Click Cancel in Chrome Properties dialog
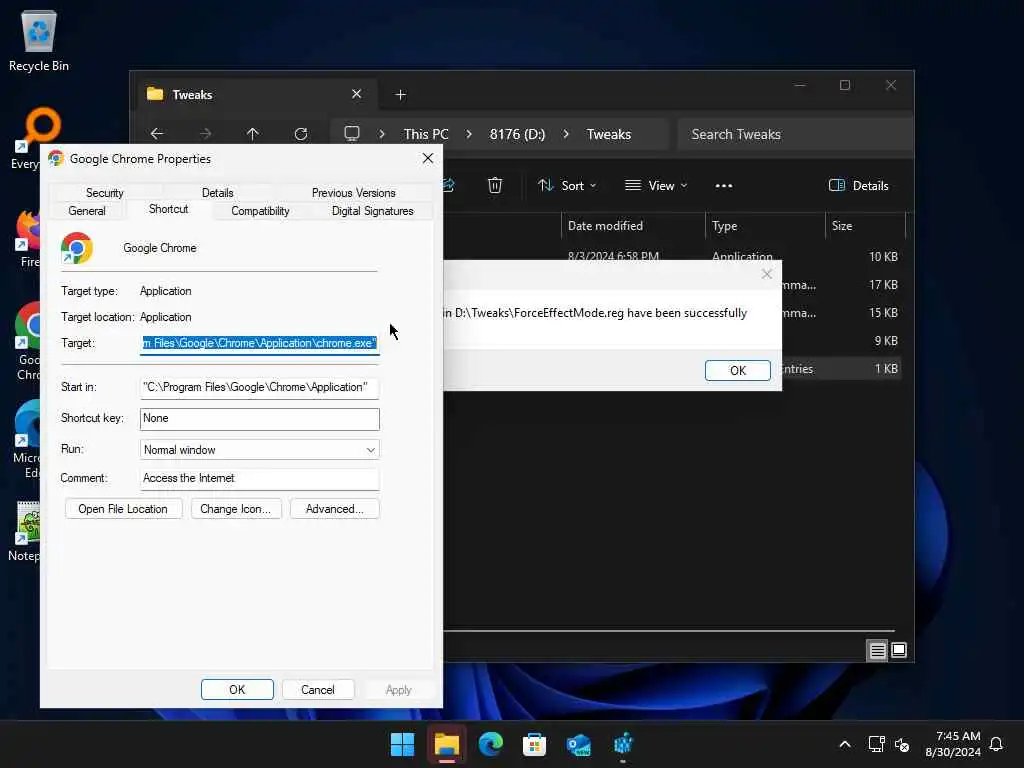This screenshot has height=768, width=1024. coord(317,690)
